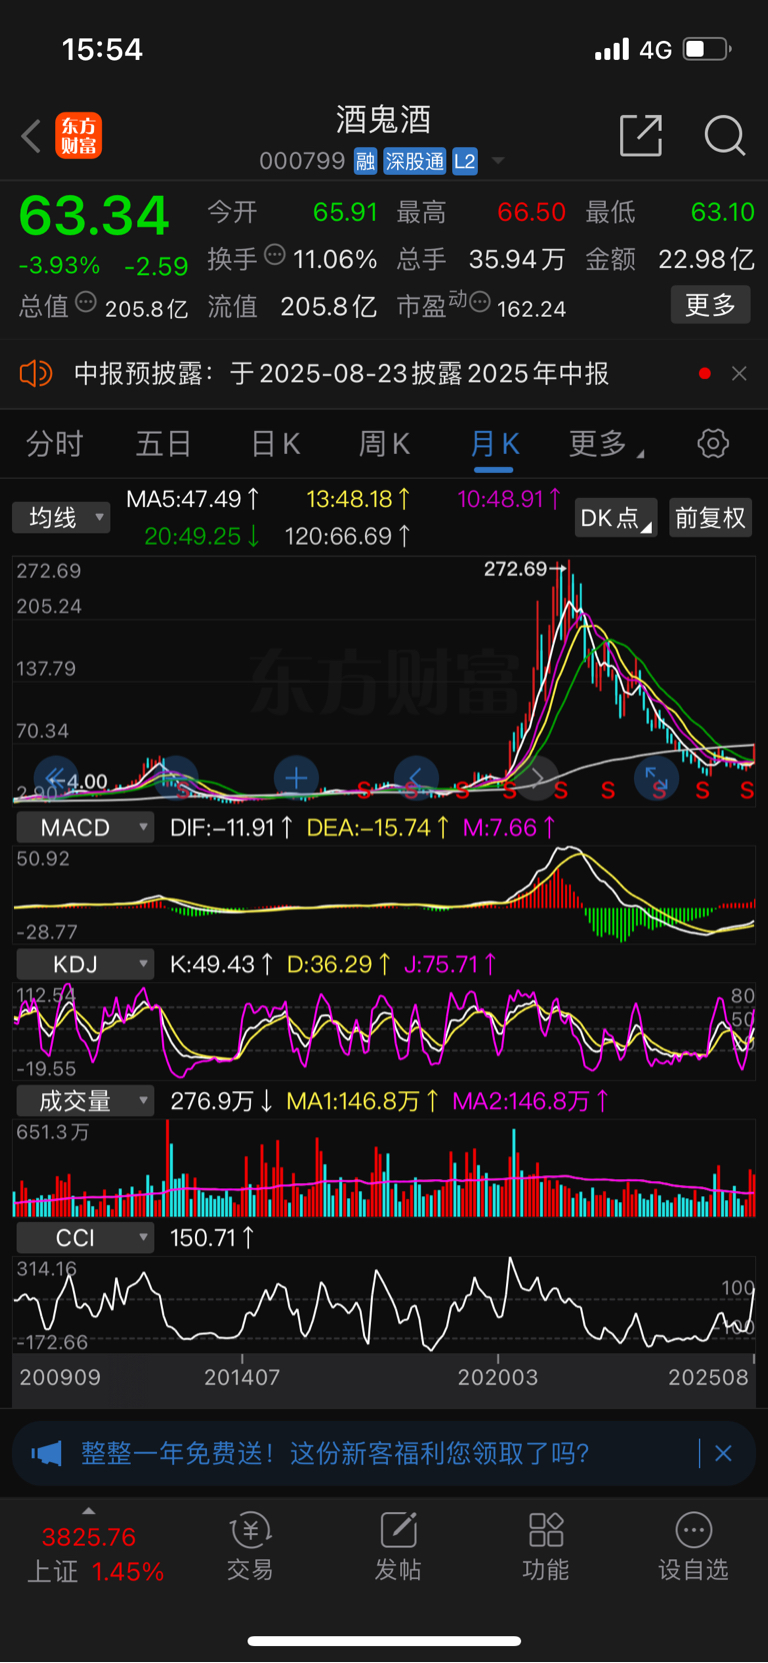
Task: Expand the dropdown triangle beside L2
Action: pos(498,161)
